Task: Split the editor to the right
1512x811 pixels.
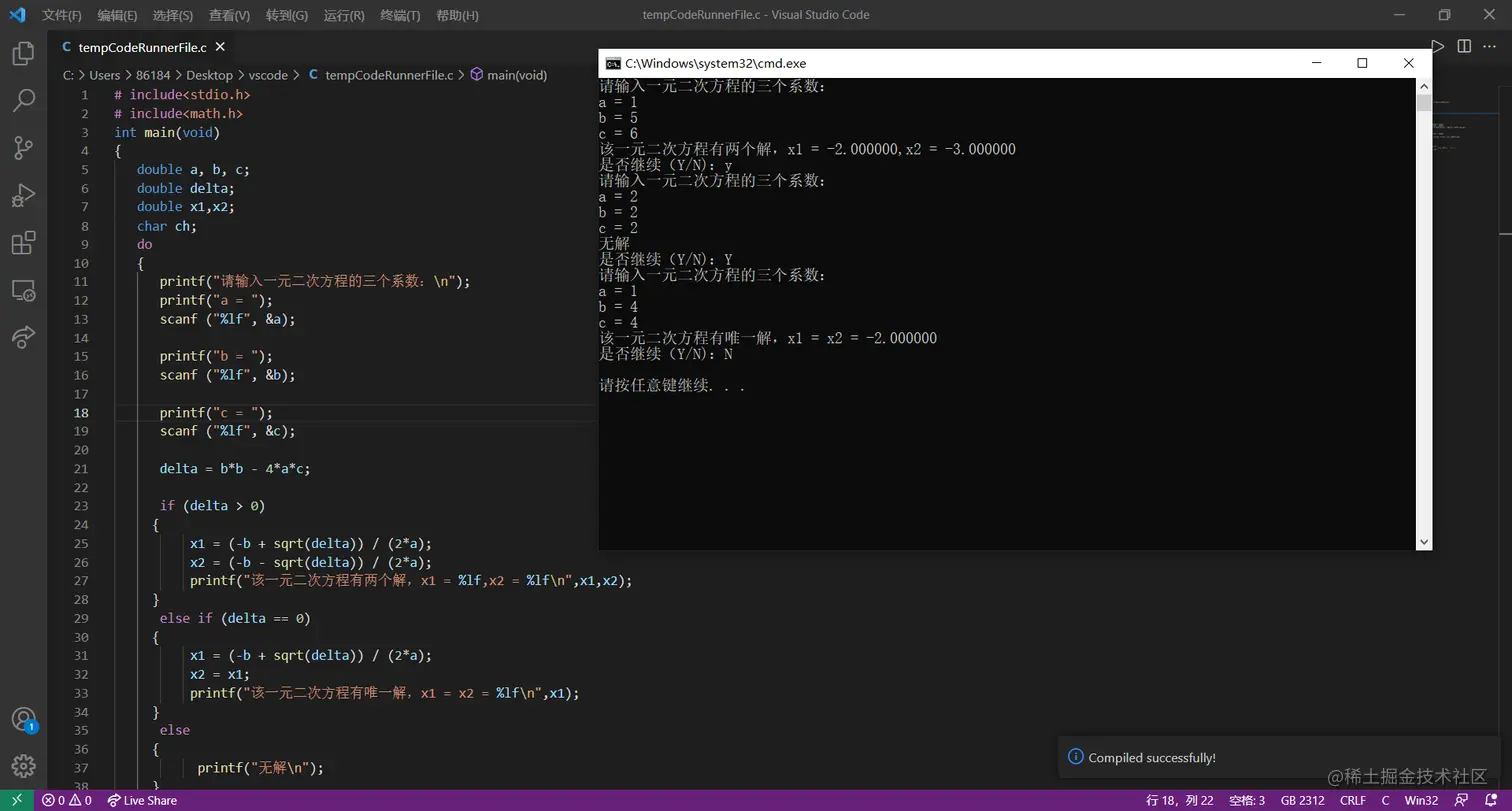Action: (1464, 47)
